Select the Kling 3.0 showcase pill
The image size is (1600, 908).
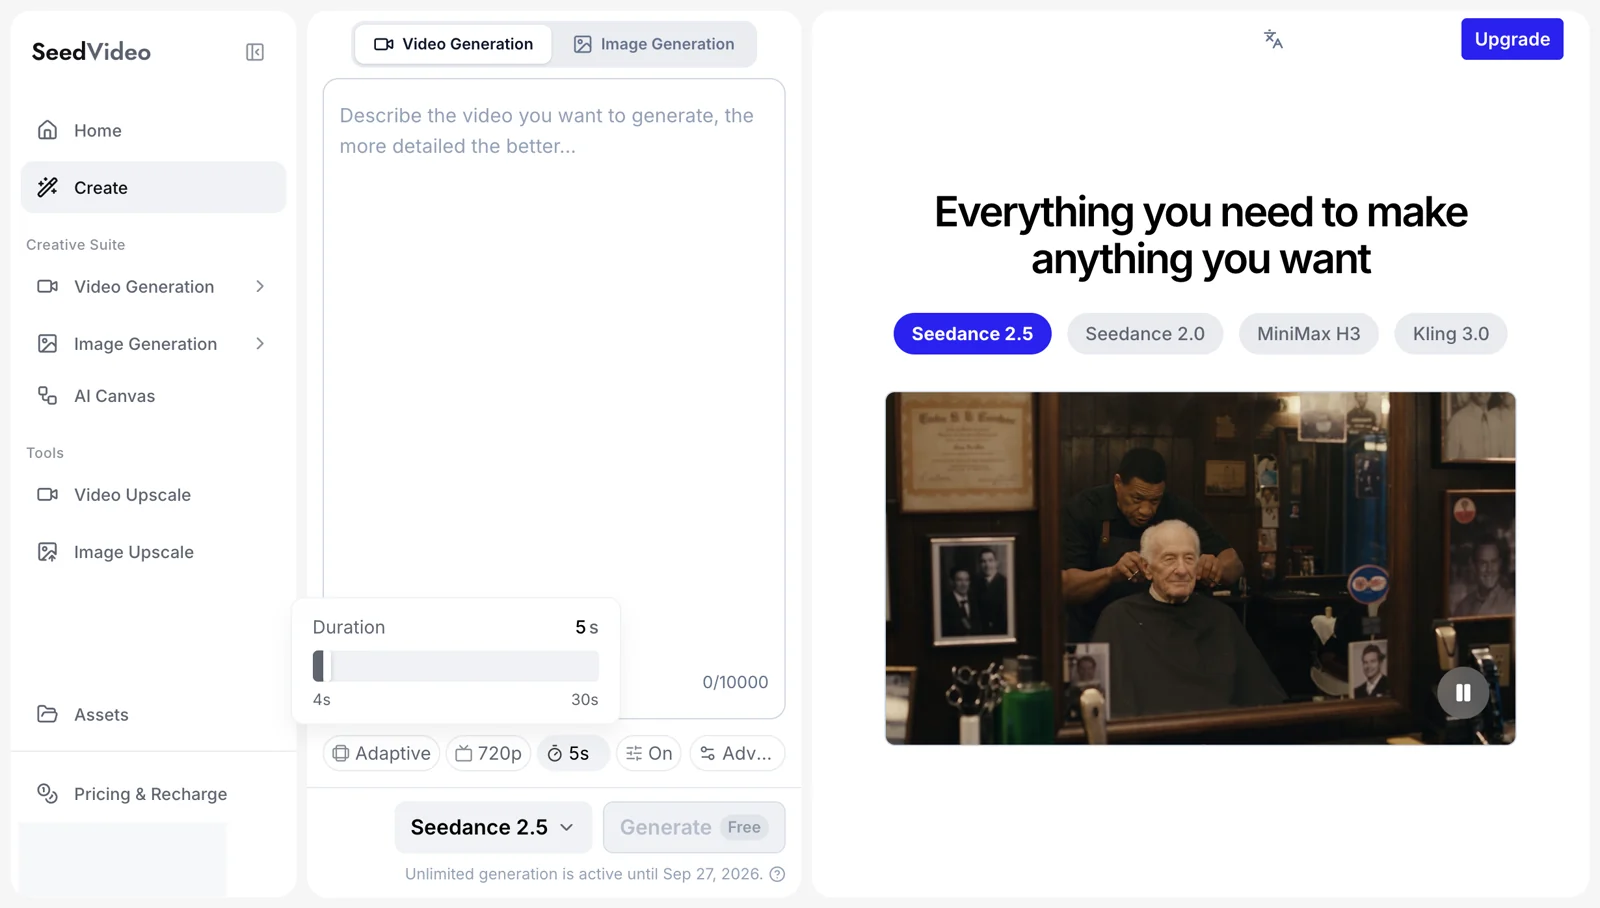tap(1451, 334)
